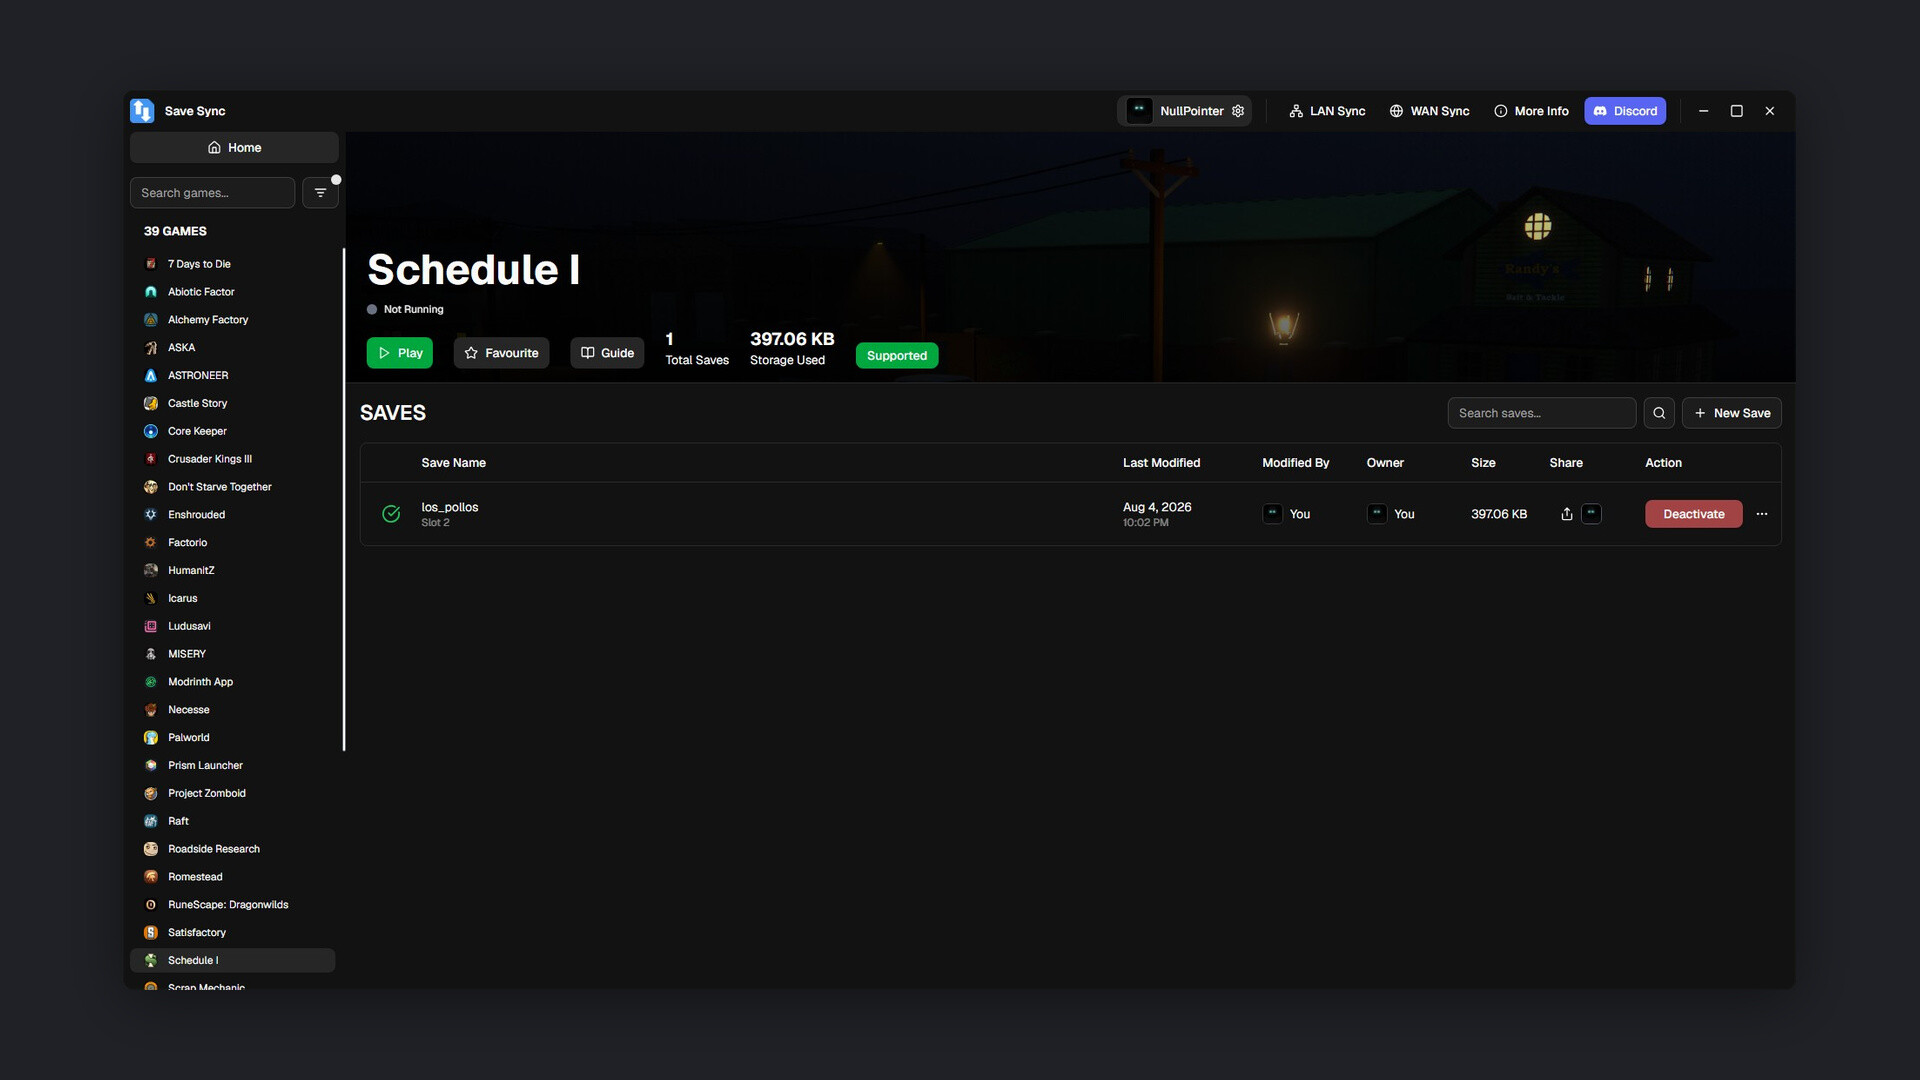Sort by the Save Name column header
The height and width of the screenshot is (1080, 1920).
click(453, 463)
